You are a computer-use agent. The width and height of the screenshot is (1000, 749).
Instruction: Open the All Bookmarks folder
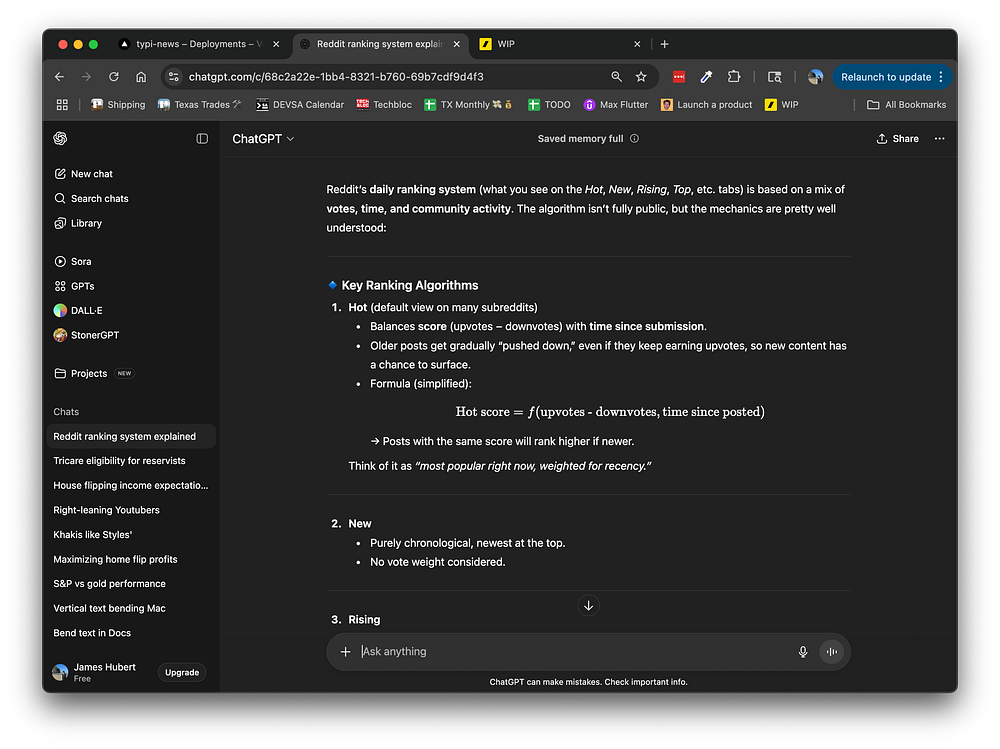tap(906, 104)
